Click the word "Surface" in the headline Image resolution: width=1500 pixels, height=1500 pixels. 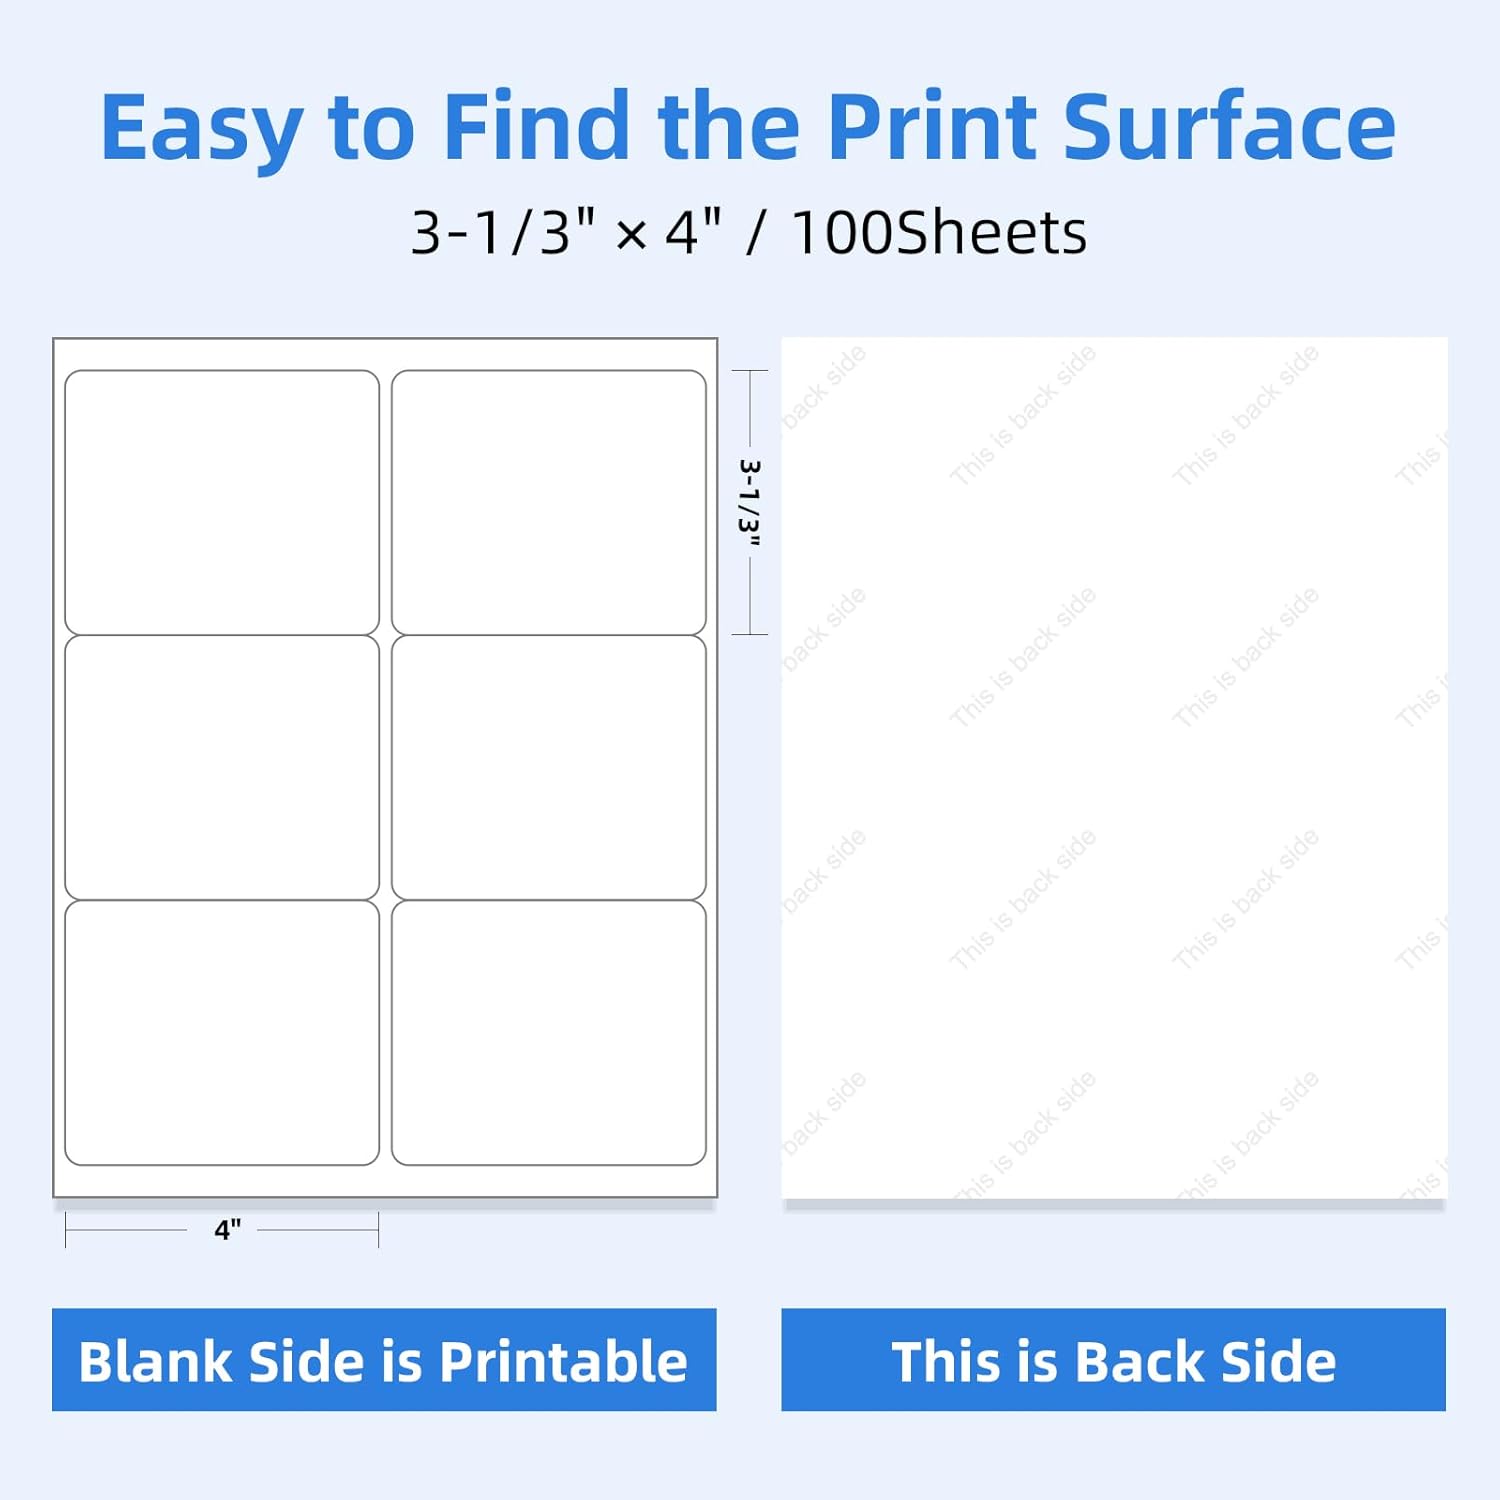tap(1228, 126)
